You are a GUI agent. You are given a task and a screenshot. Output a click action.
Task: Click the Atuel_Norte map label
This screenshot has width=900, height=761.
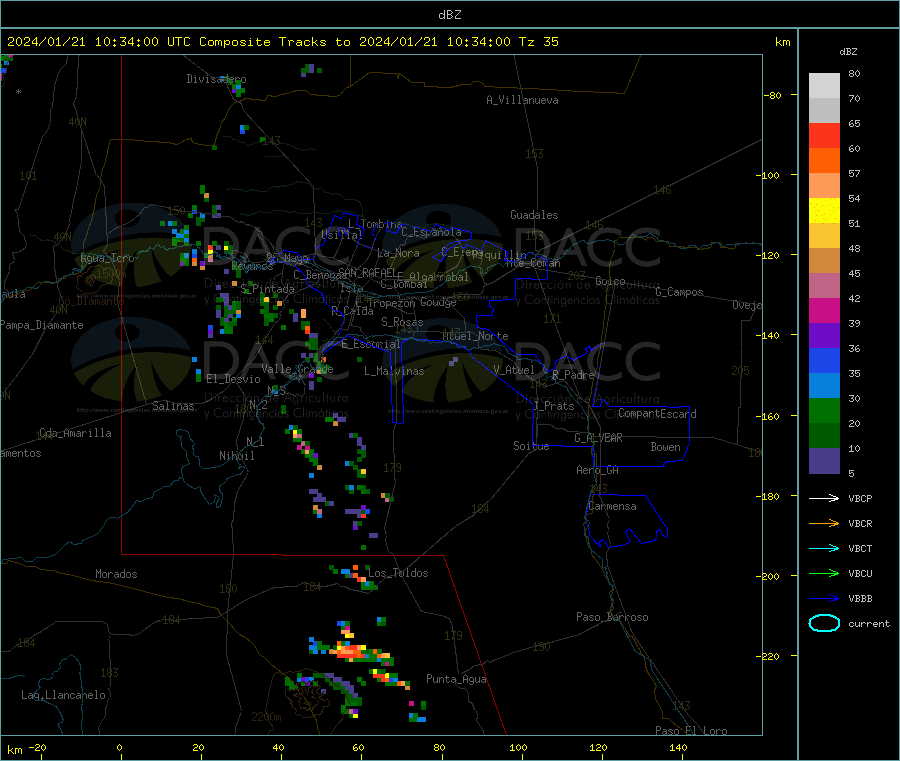[475, 336]
